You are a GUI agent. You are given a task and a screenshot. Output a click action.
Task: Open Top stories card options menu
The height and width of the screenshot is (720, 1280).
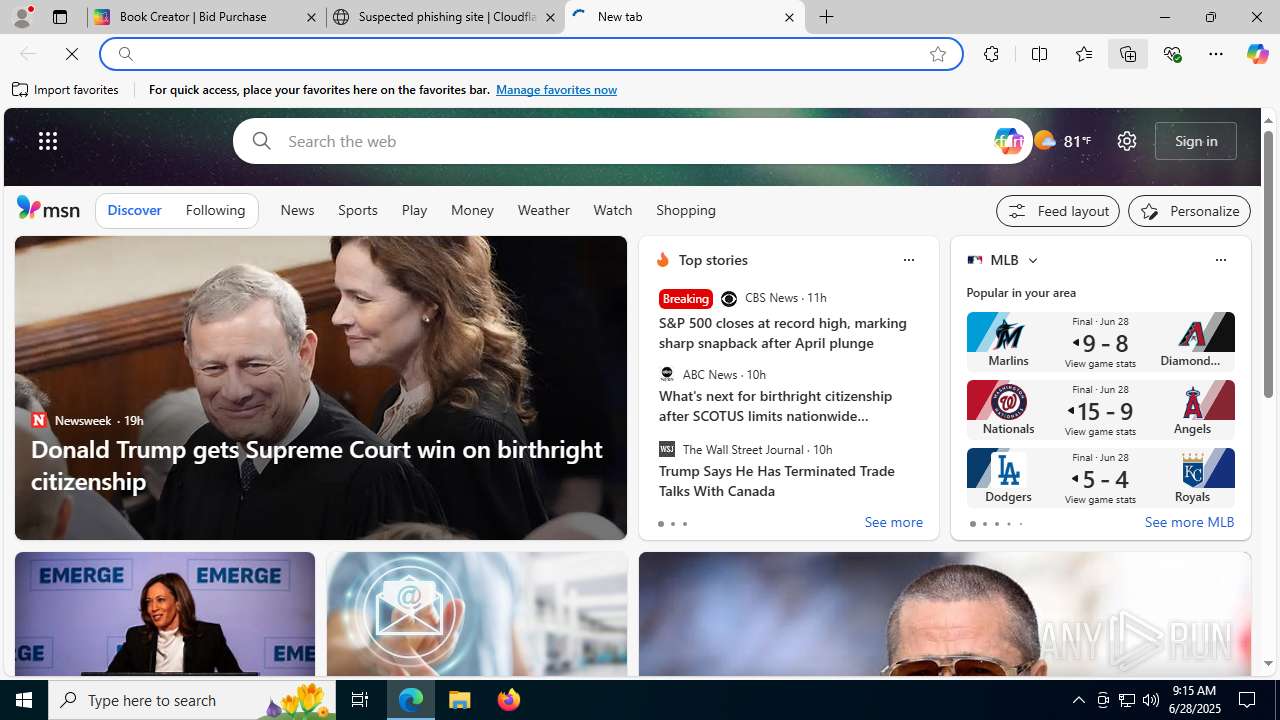pos(908,260)
